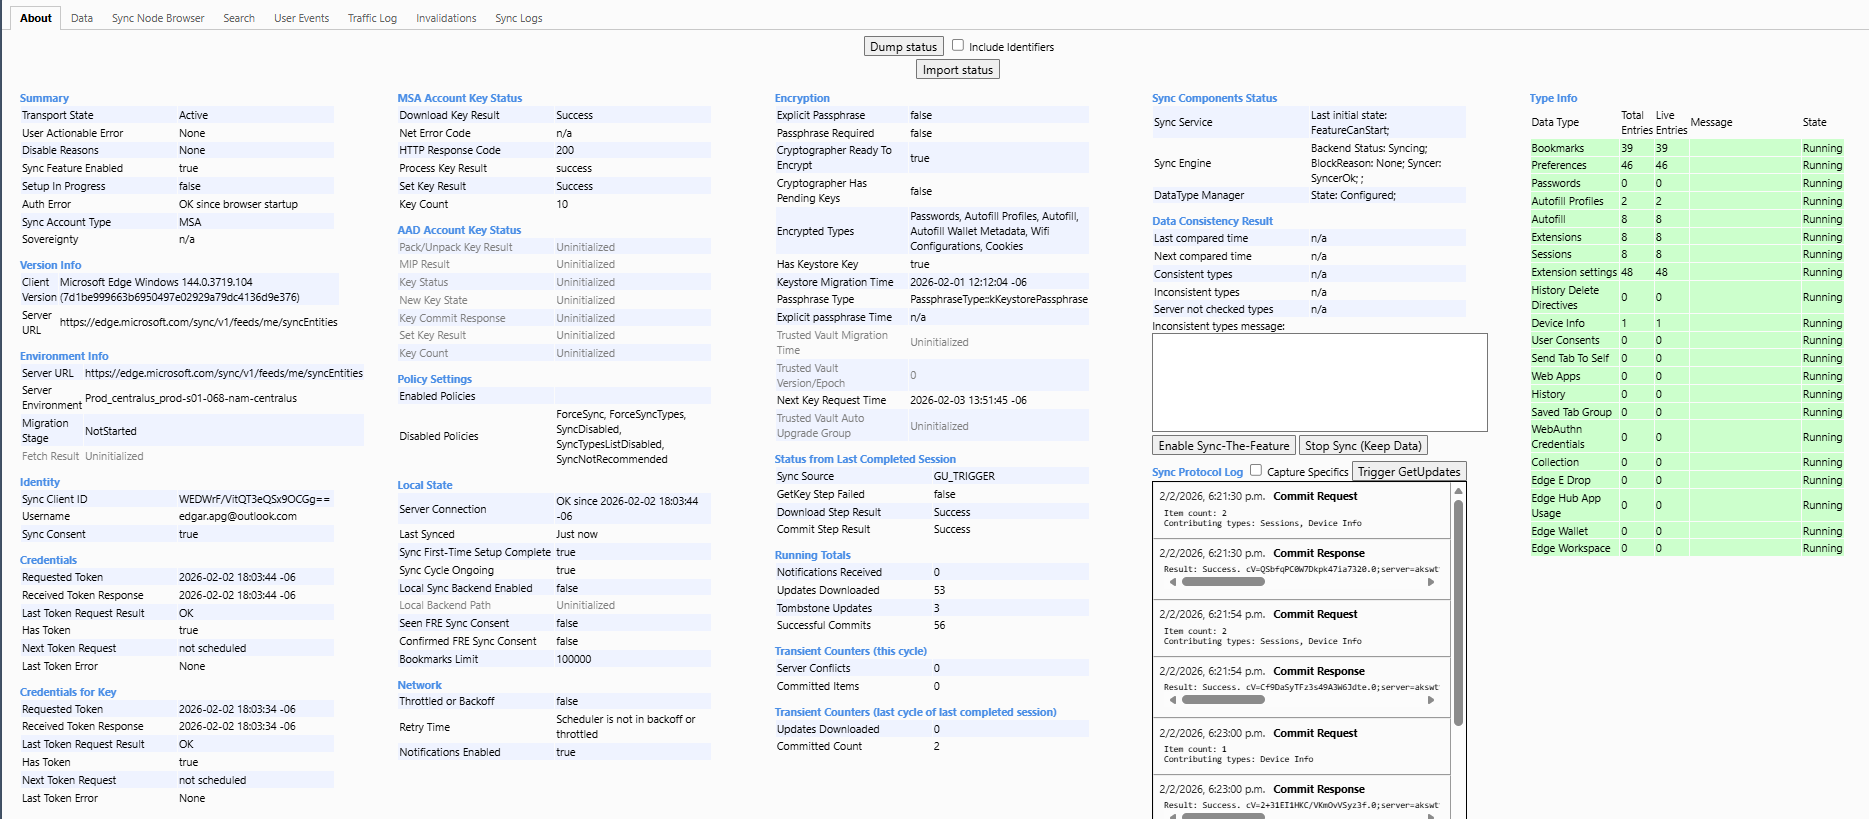Switch to the Data tab
The height and width of the screenshot is (819, 1869).
point(82,18)
